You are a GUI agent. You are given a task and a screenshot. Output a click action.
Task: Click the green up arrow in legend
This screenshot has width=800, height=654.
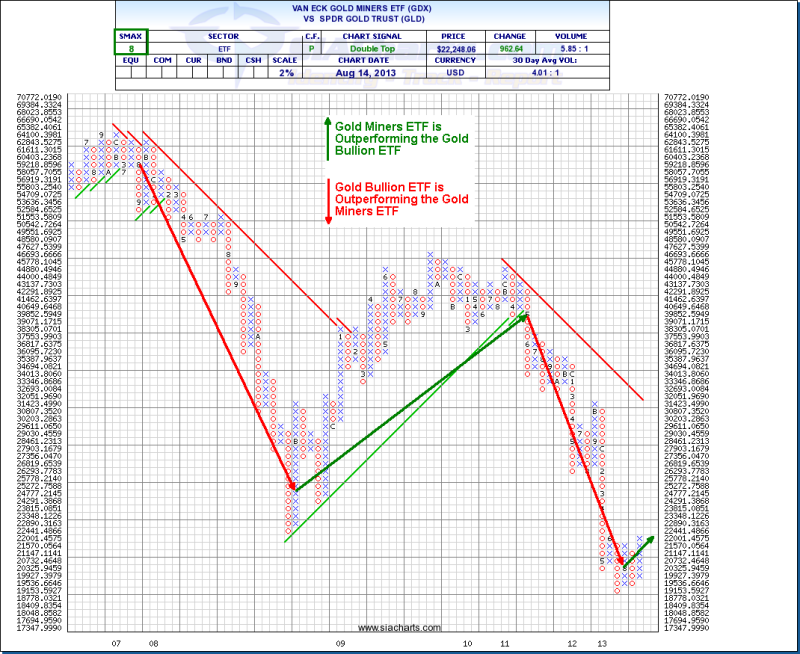[x=327, y=138]
